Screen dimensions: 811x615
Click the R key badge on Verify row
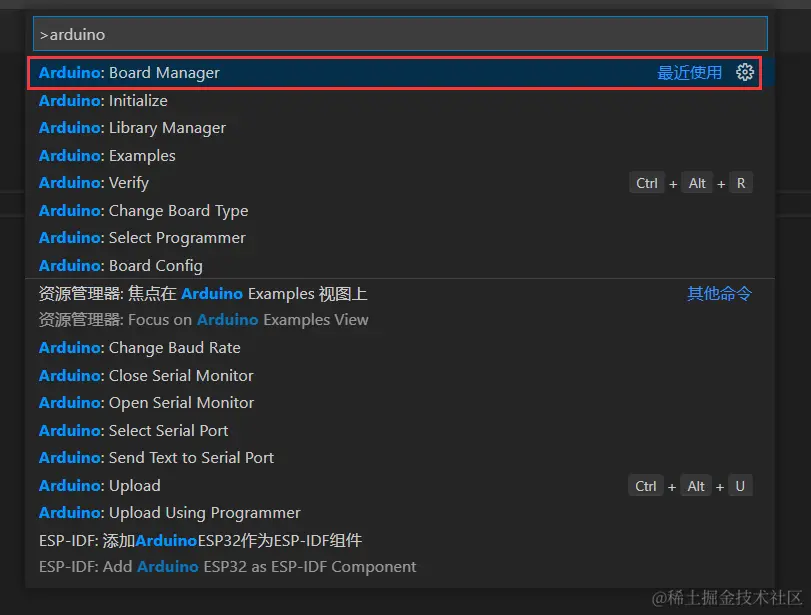tap(741, 183)
